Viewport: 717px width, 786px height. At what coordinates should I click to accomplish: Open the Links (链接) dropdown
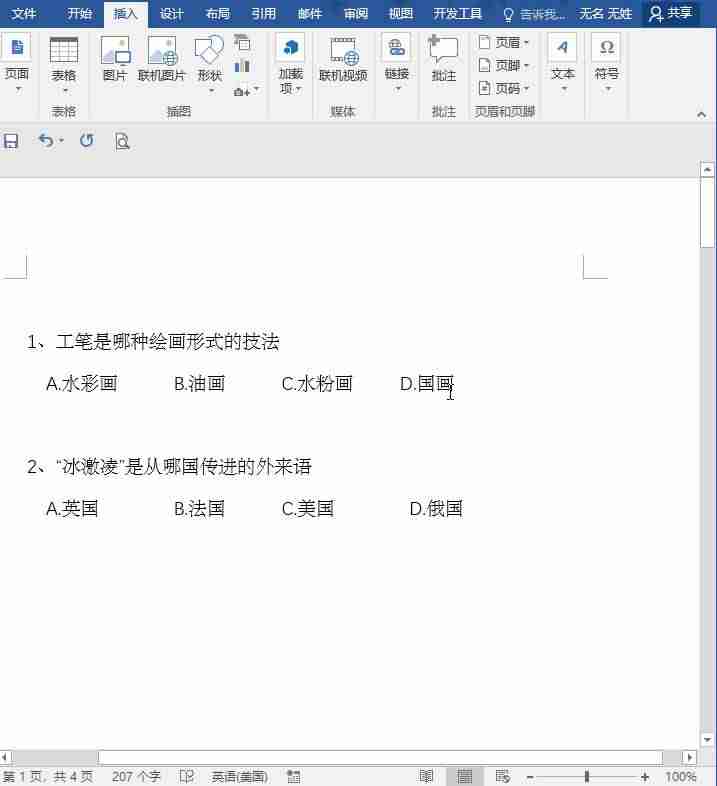[397, 63]
